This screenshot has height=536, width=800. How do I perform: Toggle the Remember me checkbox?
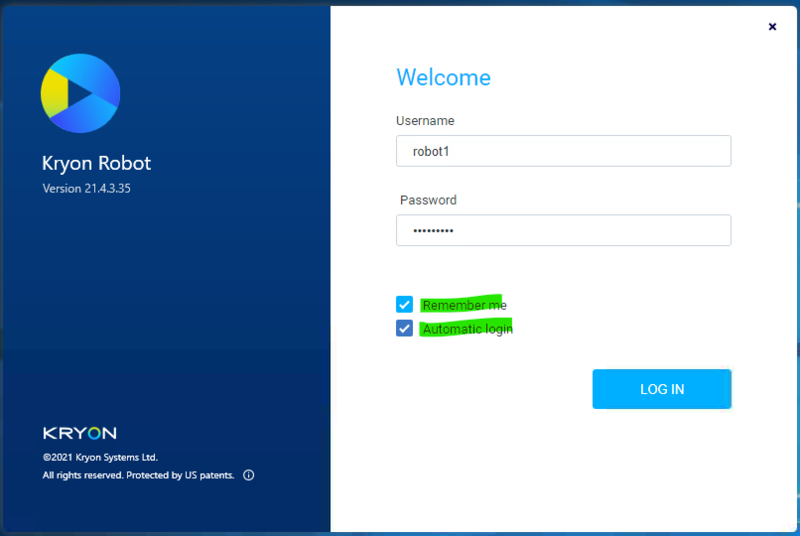tap(404, 304)
